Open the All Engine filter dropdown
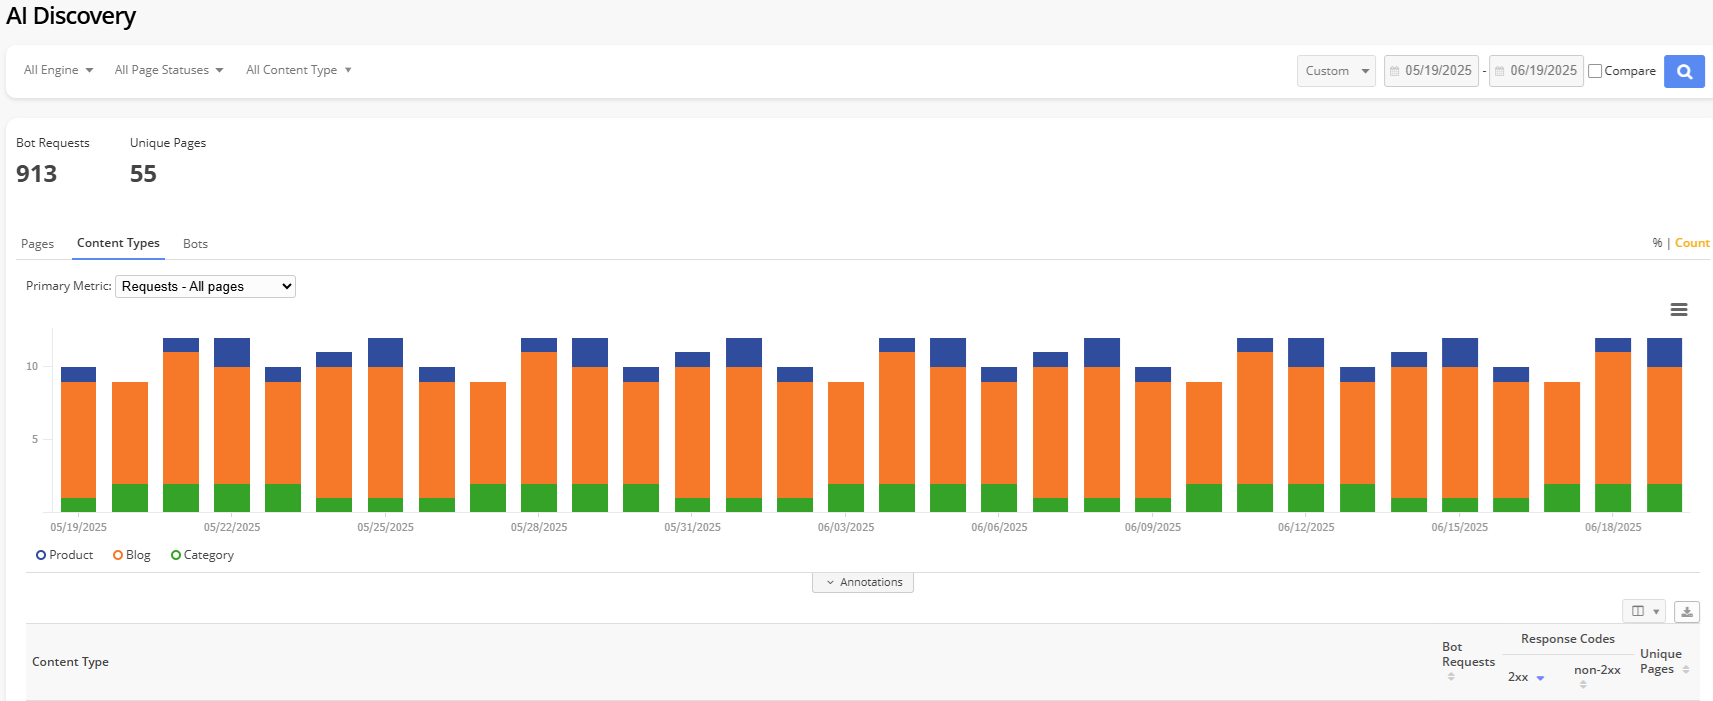 [58, 70]
